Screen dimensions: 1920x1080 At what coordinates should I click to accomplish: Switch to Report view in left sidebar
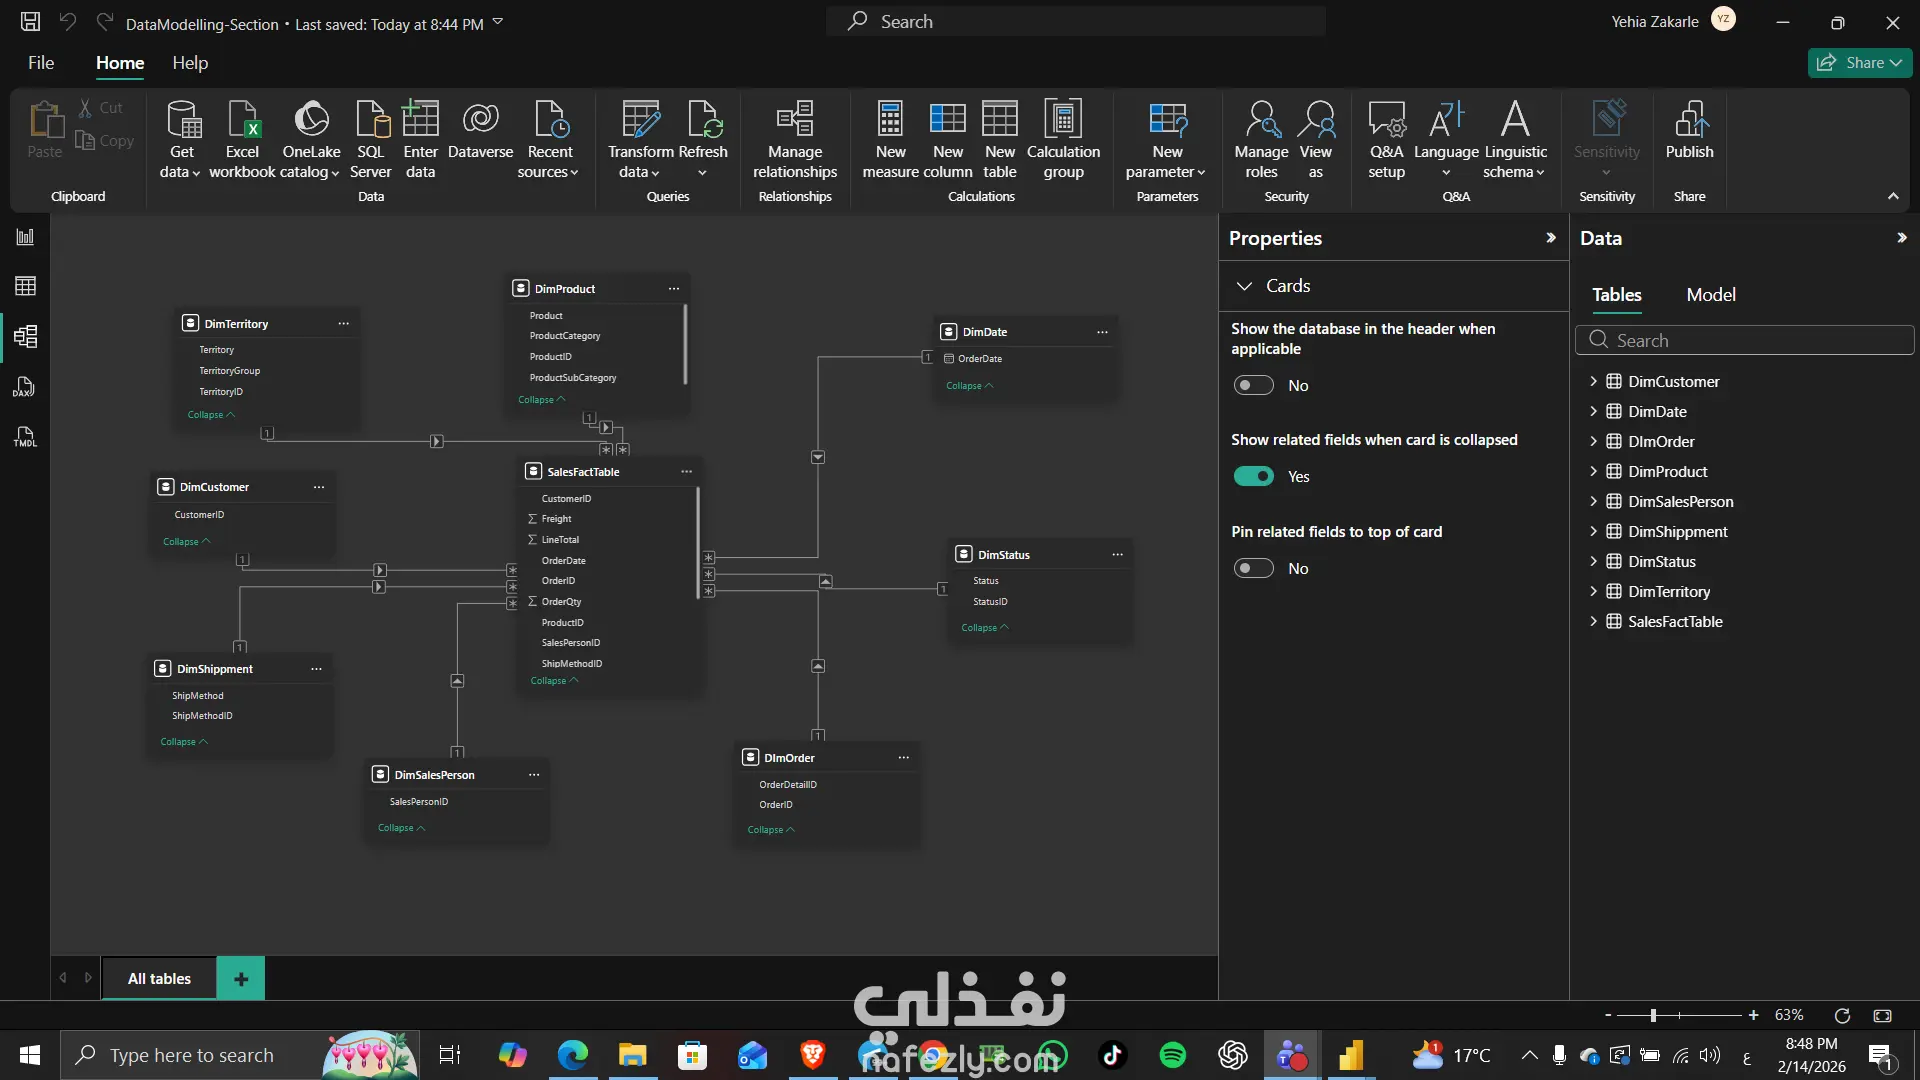[25, 237]
